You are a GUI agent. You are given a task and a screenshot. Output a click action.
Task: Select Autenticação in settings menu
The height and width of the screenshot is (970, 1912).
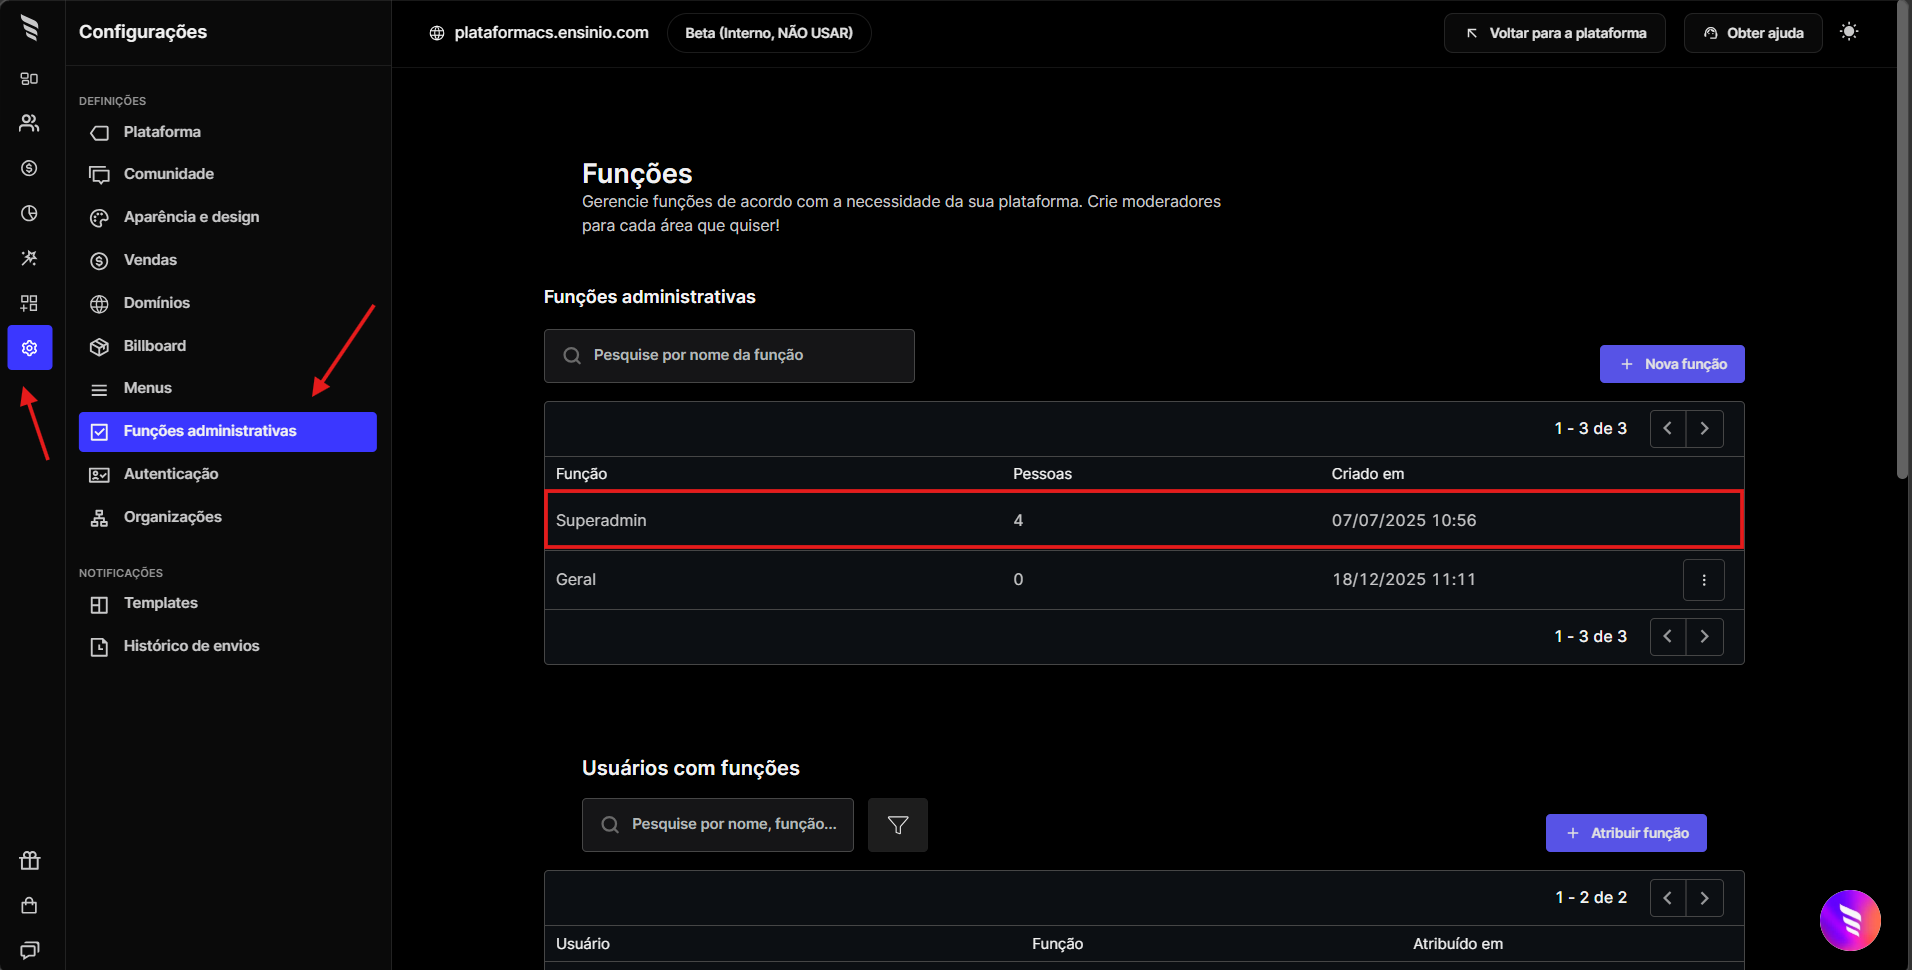tap(170, 474)
